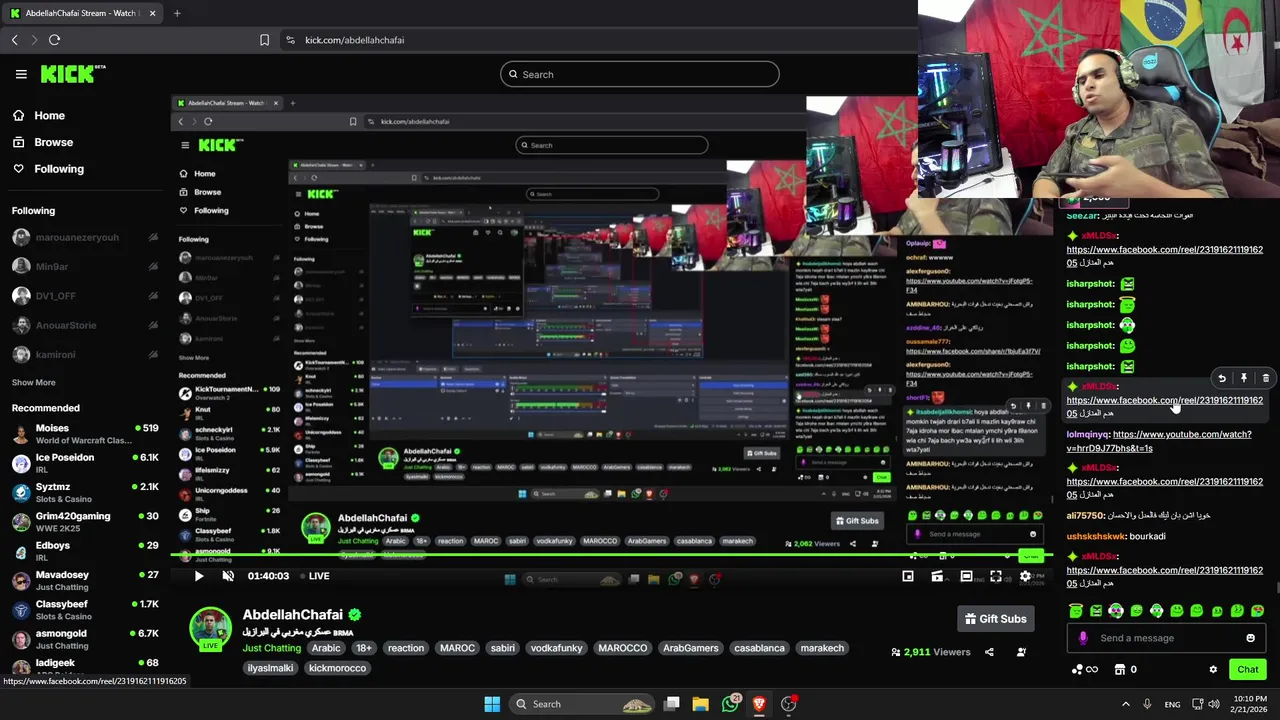
Task: Click the Kick logo
Action: pyautogui.click(x=72, y=74)
